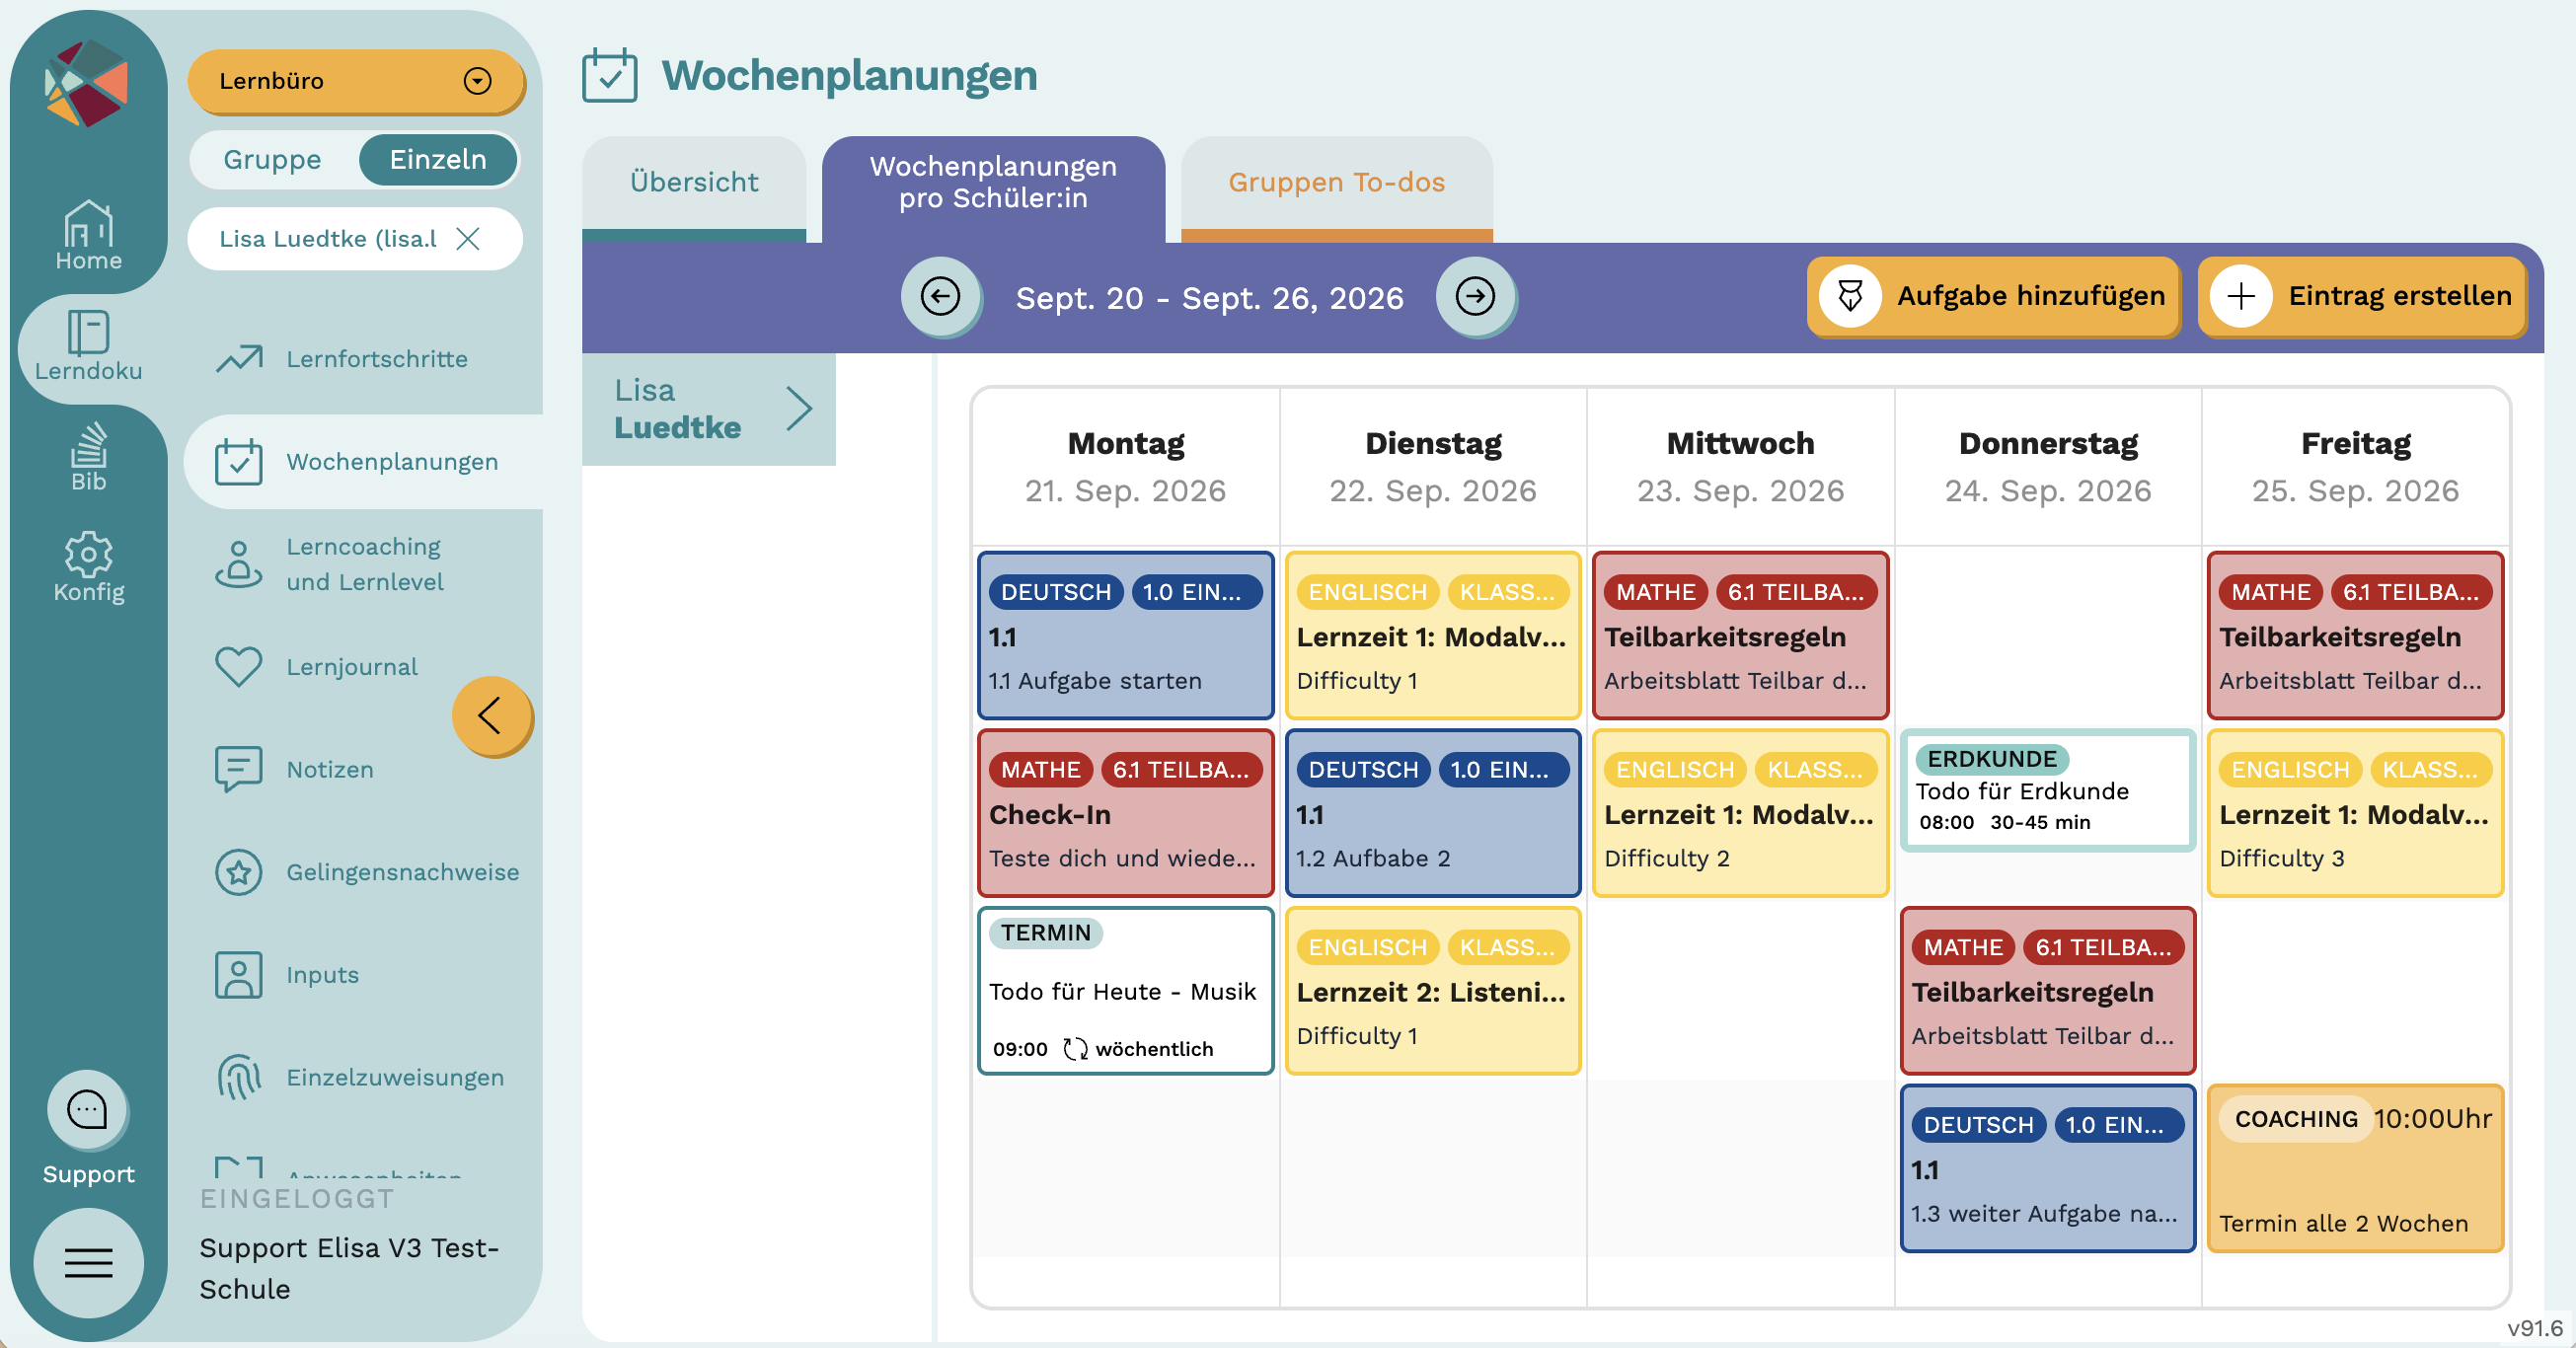Screen dimensions: 2576x1348
Task: Open the Lerndoku section
Action: pos(88,347)
